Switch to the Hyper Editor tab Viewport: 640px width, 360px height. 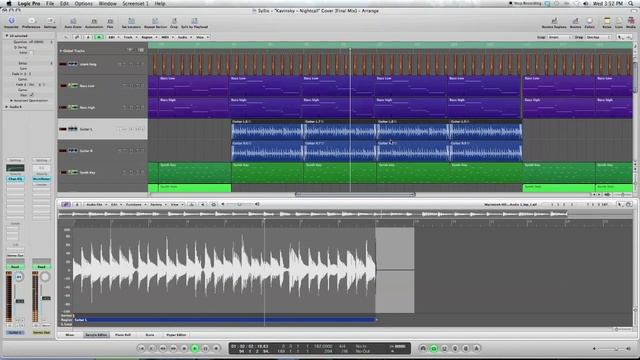(176, 335)
